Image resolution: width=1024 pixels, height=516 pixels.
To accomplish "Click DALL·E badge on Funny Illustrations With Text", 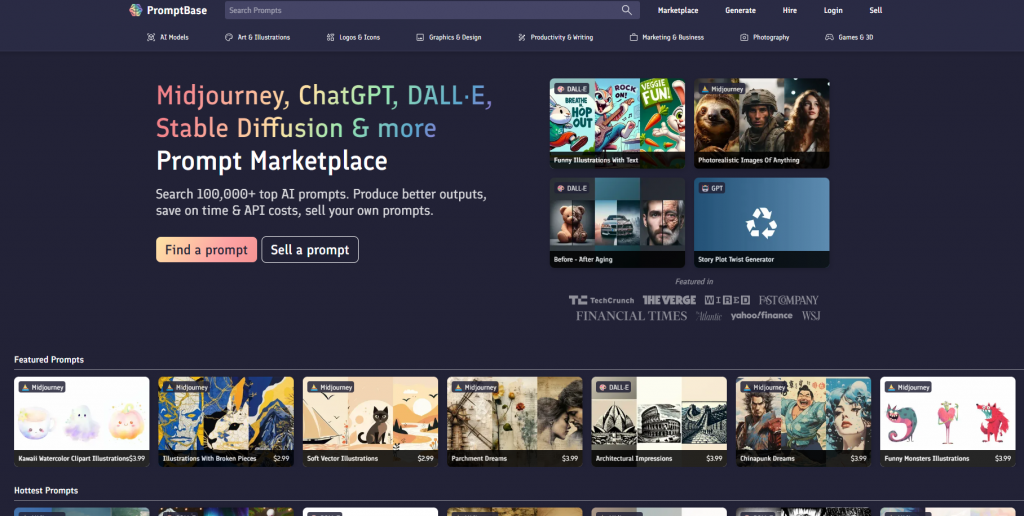I will tap(572, 89).
